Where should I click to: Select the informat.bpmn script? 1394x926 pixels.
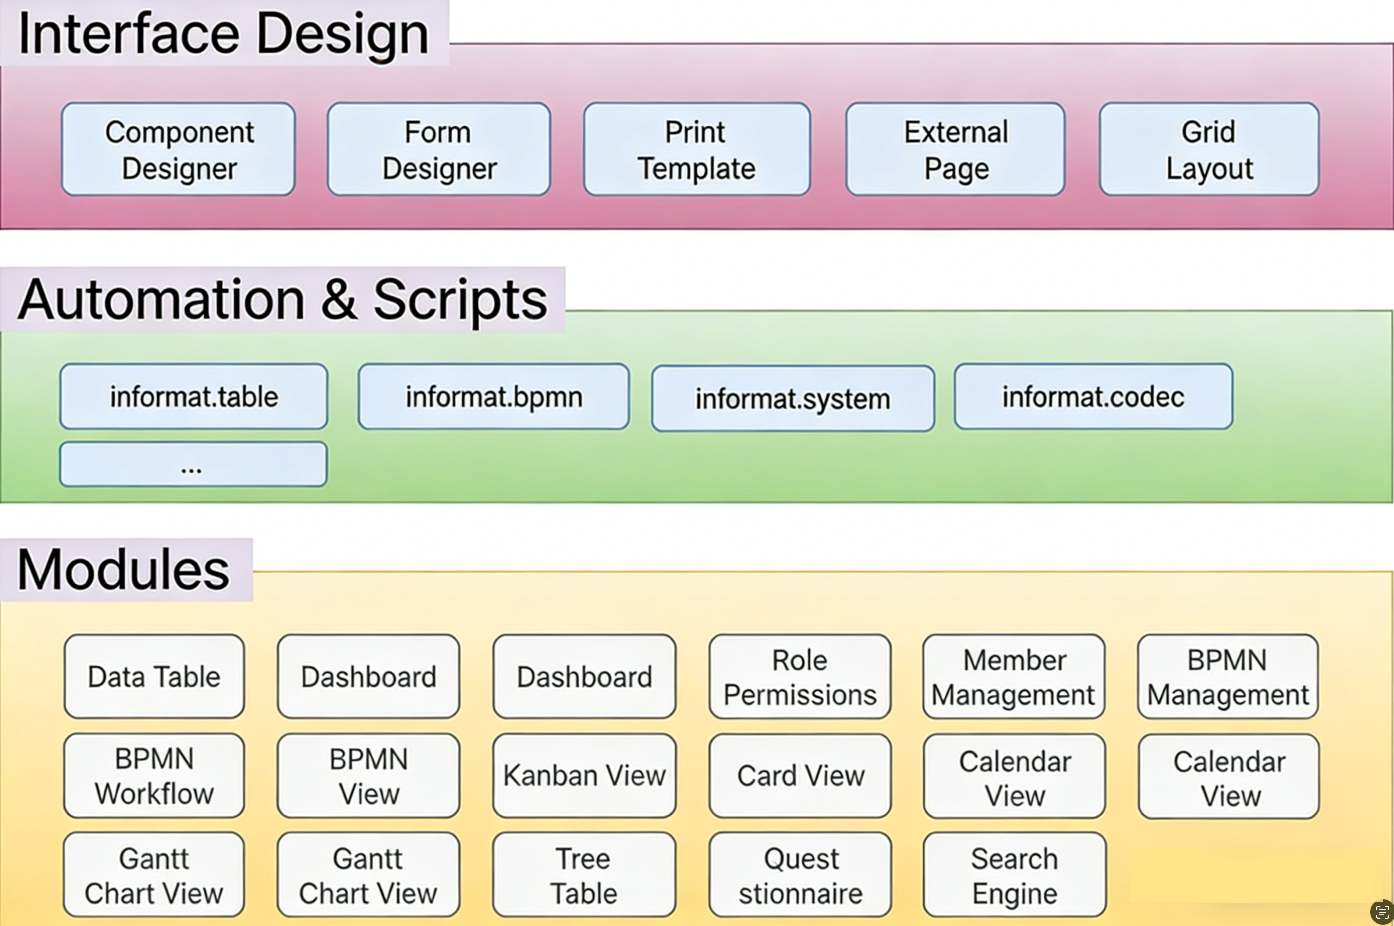pos(493,396)
